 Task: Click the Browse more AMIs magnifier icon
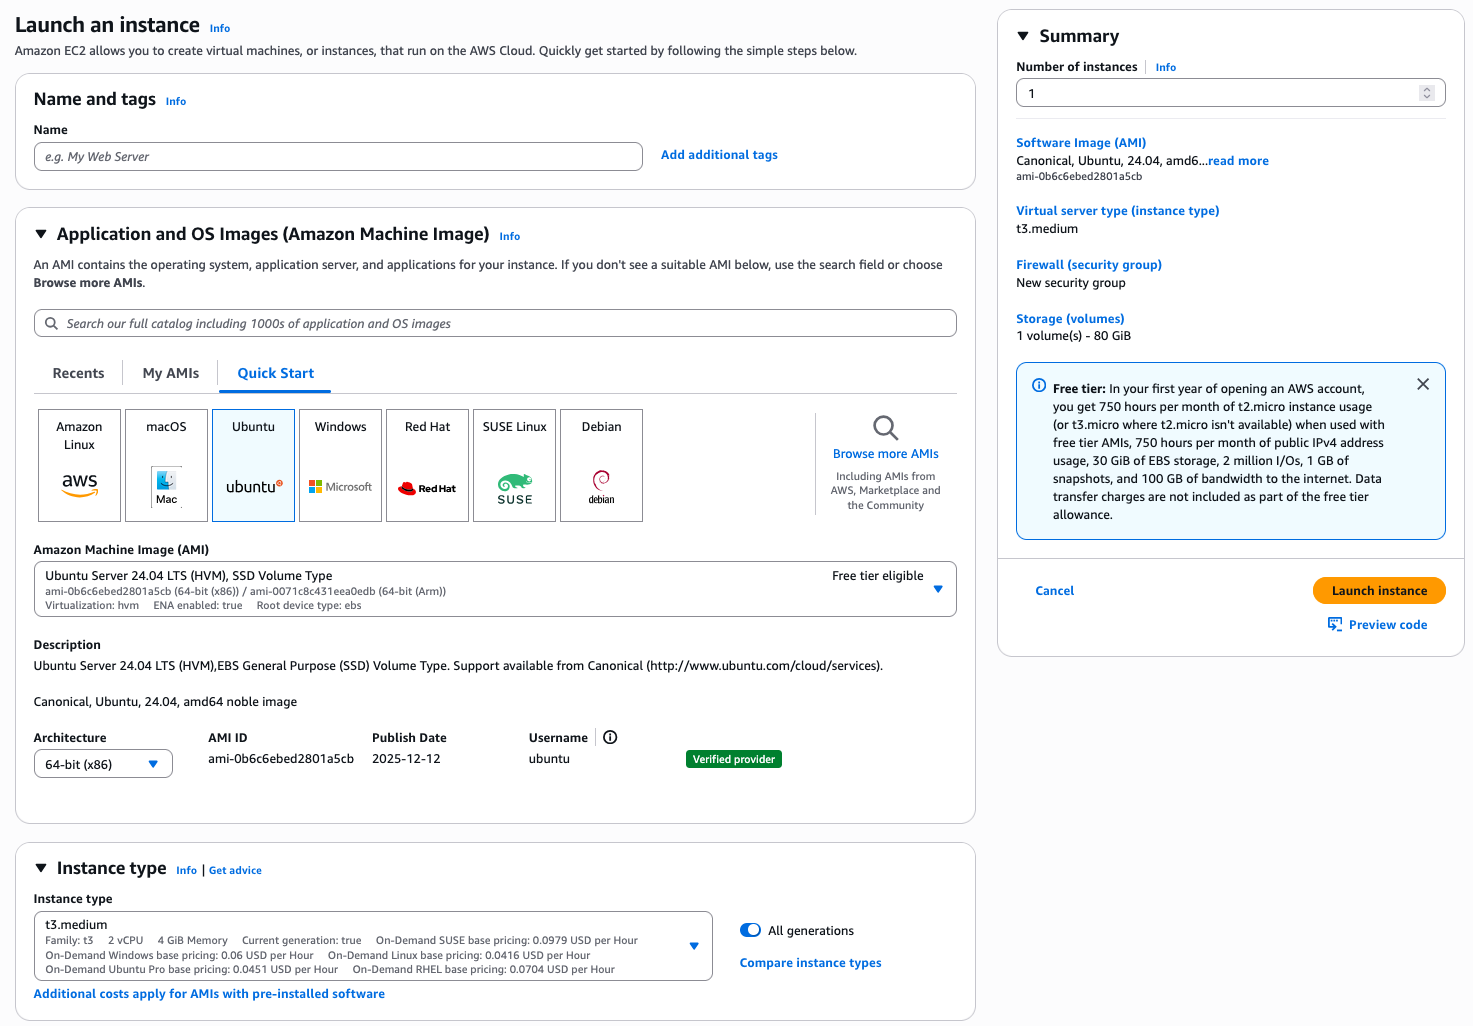click(885, 428)
